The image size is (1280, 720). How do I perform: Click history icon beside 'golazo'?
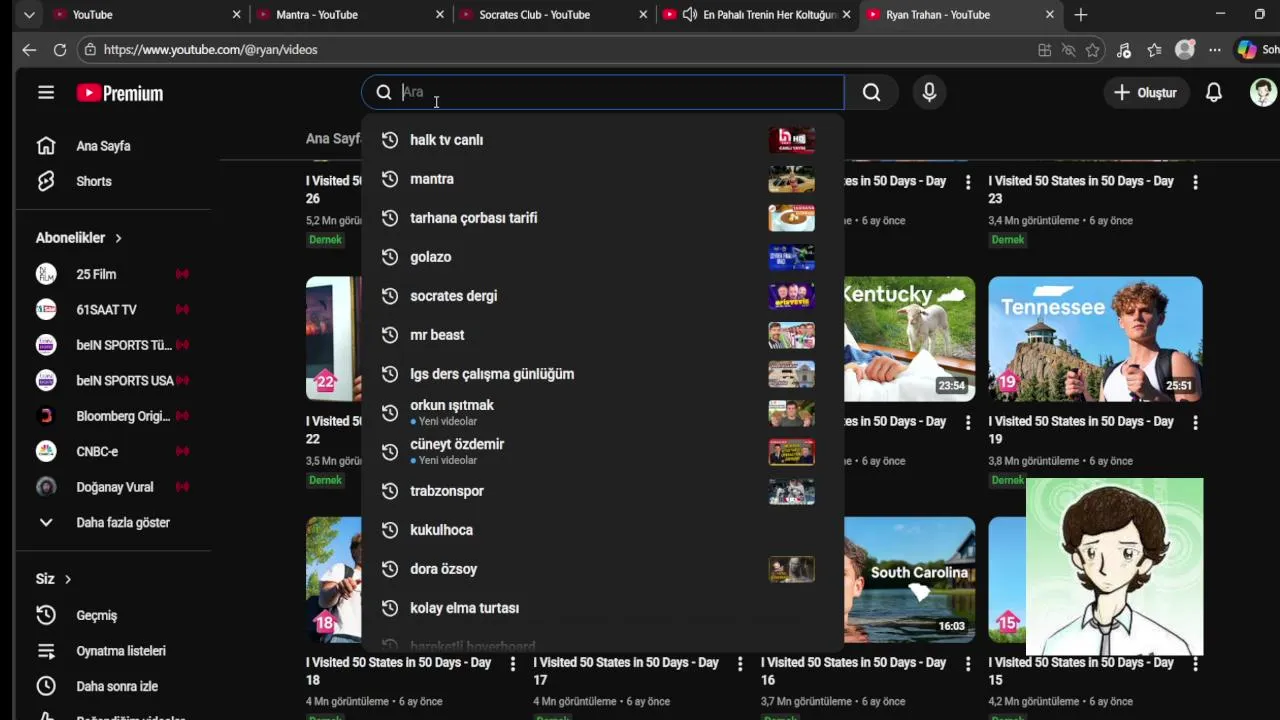click(x=390, y=257)
